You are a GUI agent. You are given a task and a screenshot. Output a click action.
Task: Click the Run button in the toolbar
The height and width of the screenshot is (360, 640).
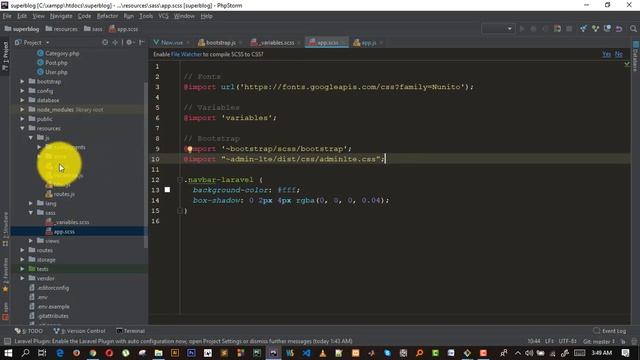coord(522,29)
